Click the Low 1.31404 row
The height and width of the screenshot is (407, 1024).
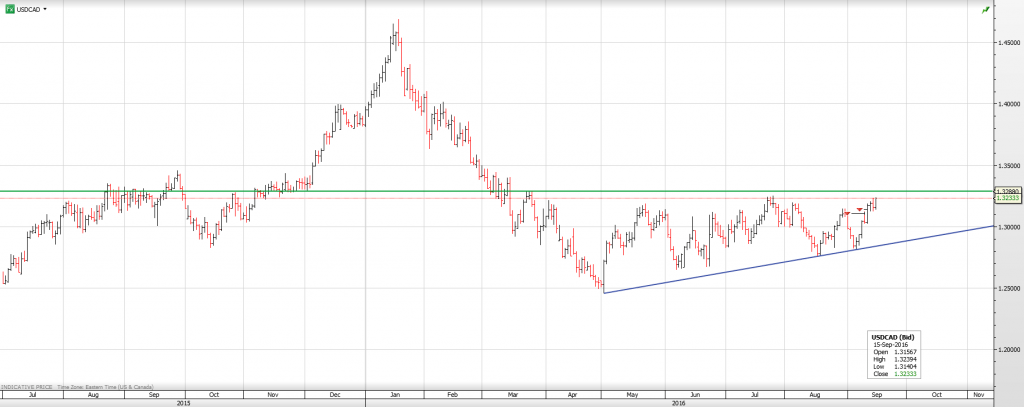pyautogui.click(x=893, y=367)
